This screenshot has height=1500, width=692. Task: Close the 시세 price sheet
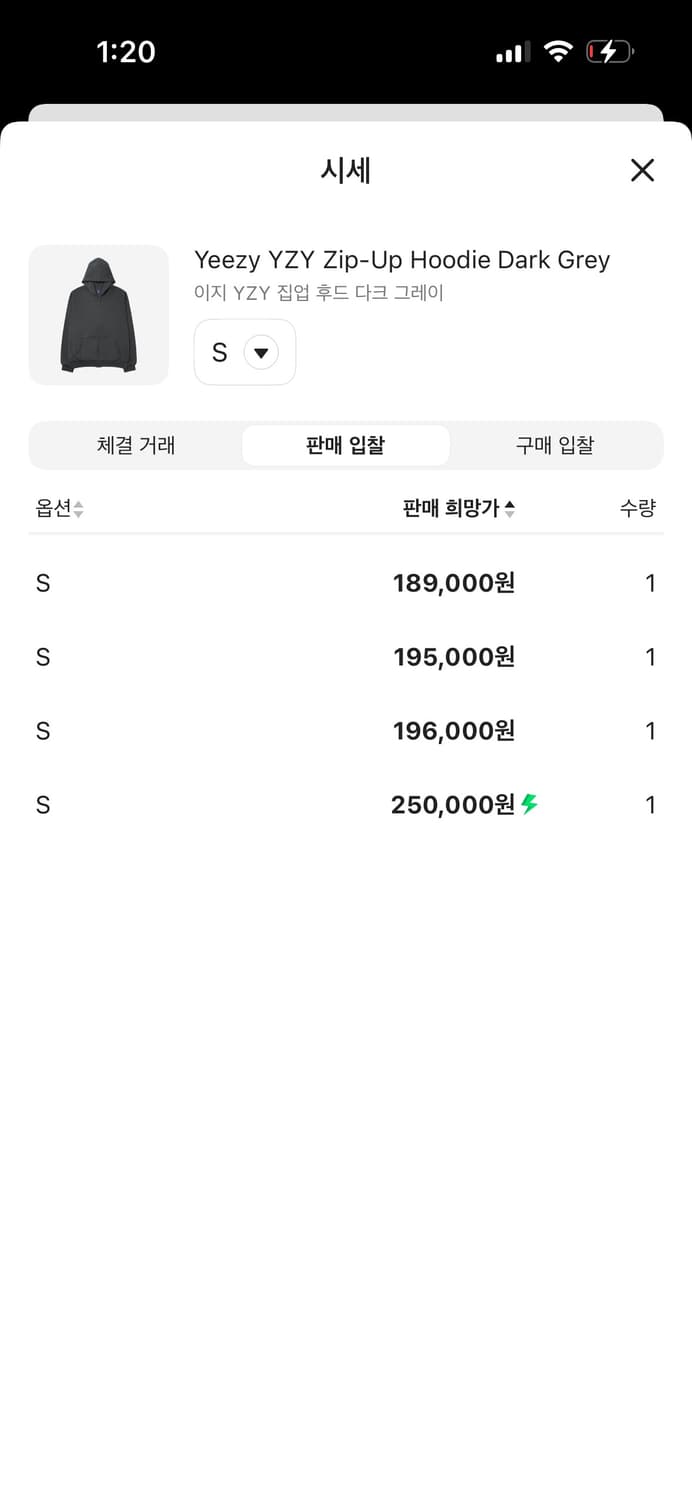click(x=642, y=170)
